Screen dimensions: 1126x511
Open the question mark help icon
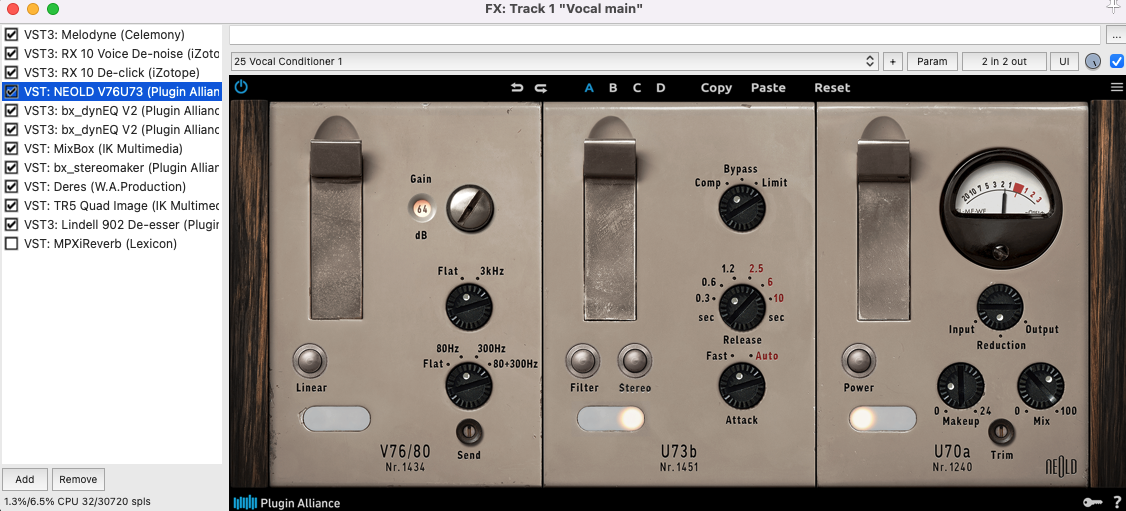point(1117,502)
